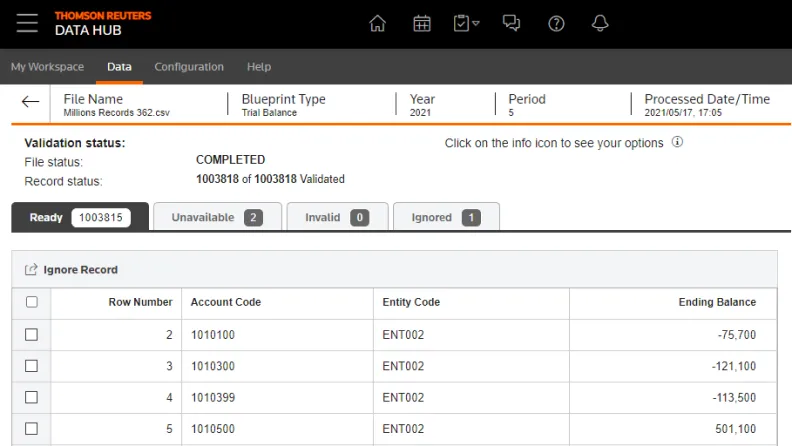Go to the Home icon
Image resolution: width=792 pixels, height=446 pixels.
click(x=377, y=23)
